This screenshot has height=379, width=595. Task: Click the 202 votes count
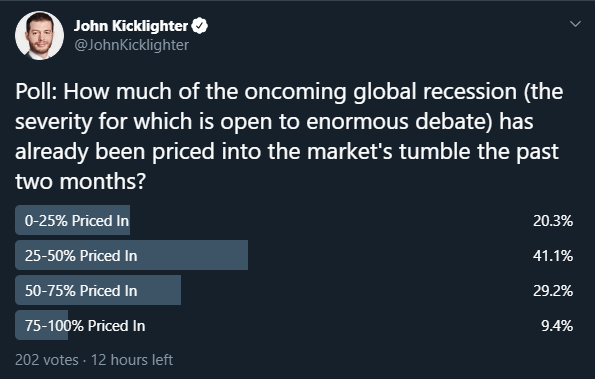coord(47,360)
